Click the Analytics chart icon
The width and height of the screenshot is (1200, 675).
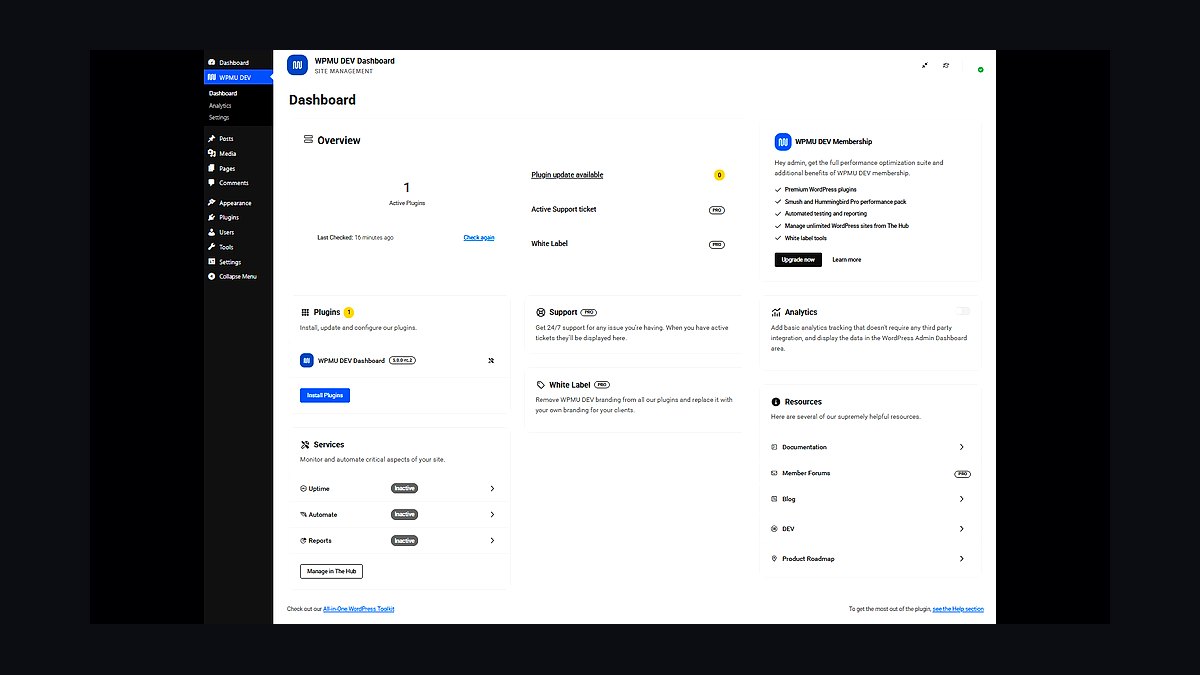tap(776, 312)
